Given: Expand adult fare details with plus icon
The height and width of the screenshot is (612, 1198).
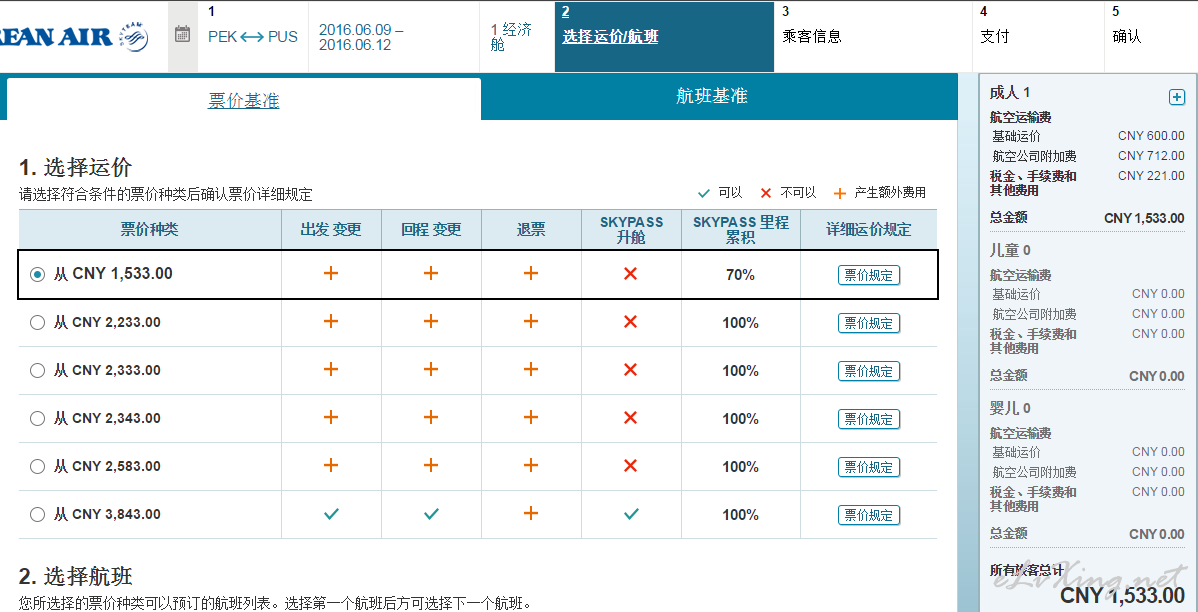Looking at the screenshot, I should pyautogui.click(x=1177, y=96).
